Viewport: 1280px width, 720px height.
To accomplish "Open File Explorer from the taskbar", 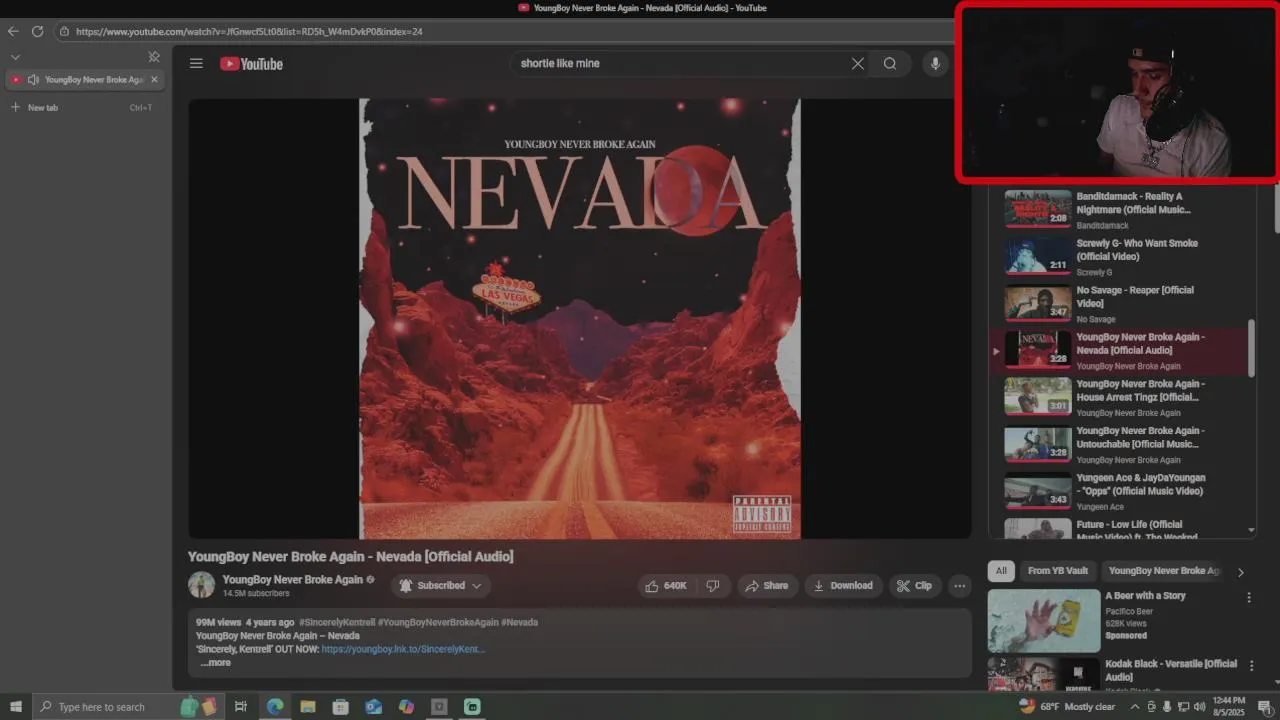I will point(308,707).
